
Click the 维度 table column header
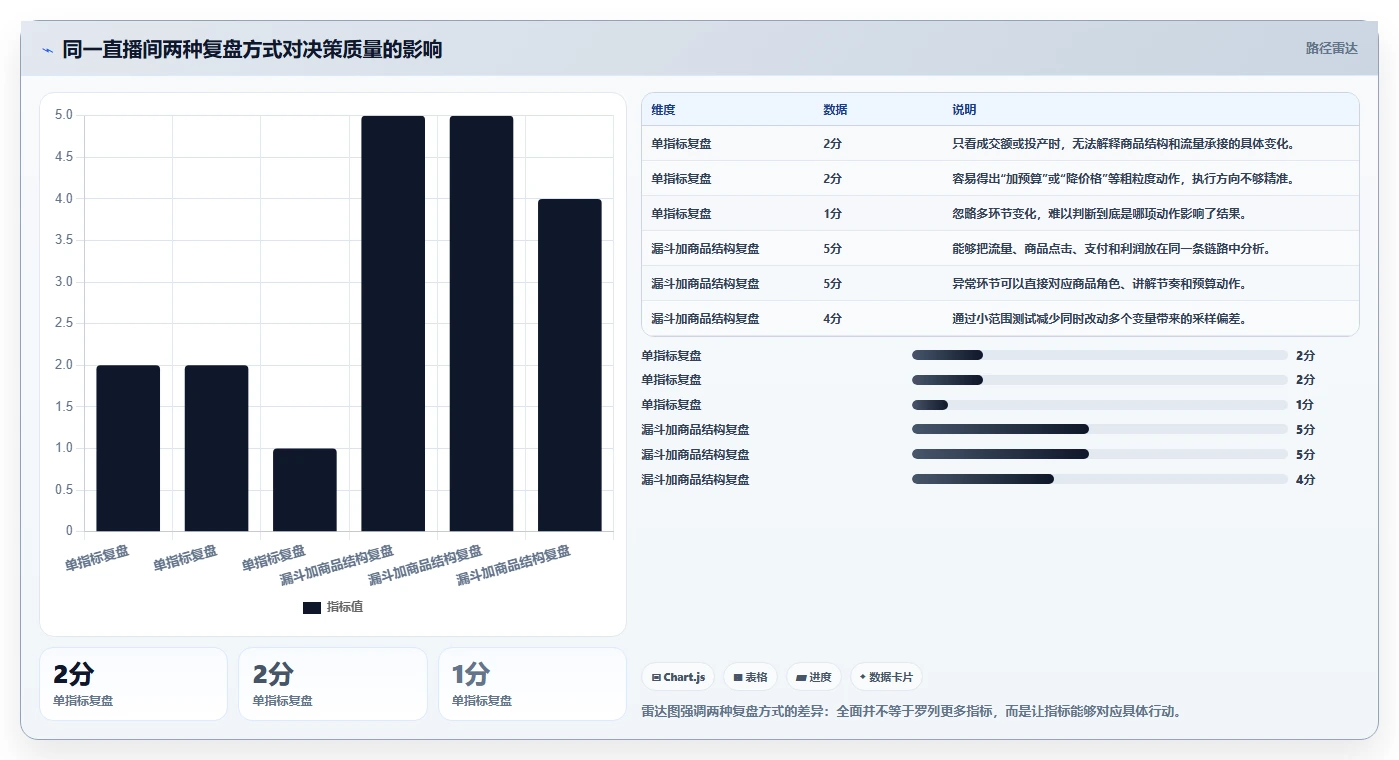click(663, 110)
